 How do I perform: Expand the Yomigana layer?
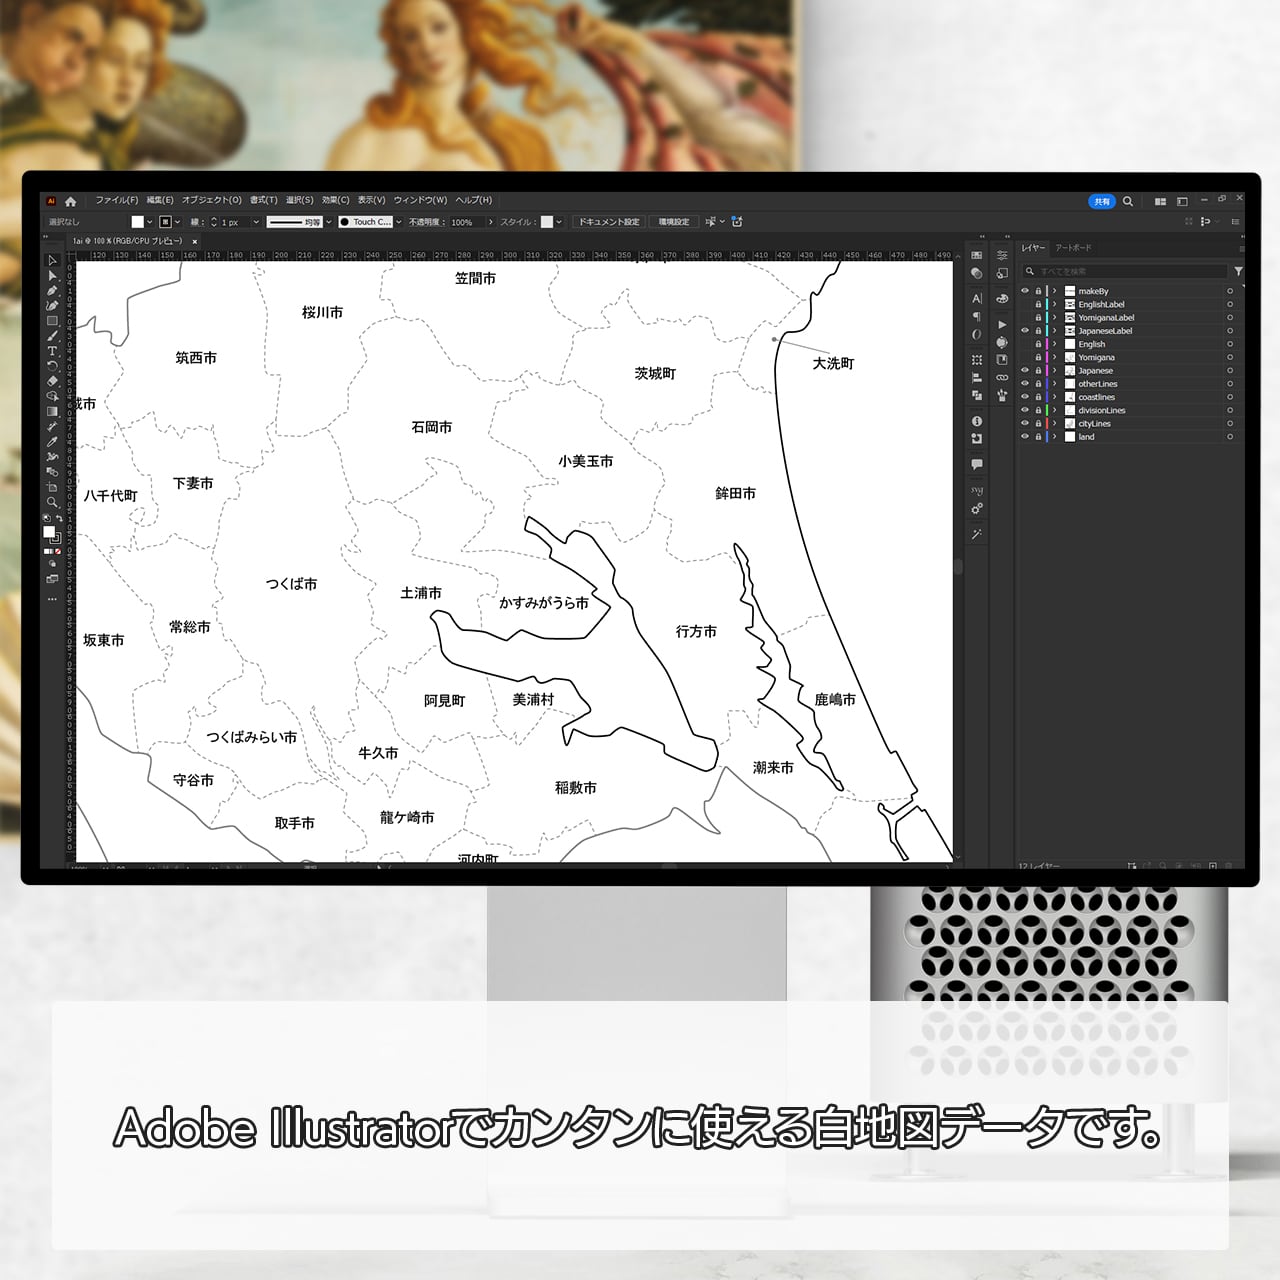pyautogui.click(x=1055, y=357)
